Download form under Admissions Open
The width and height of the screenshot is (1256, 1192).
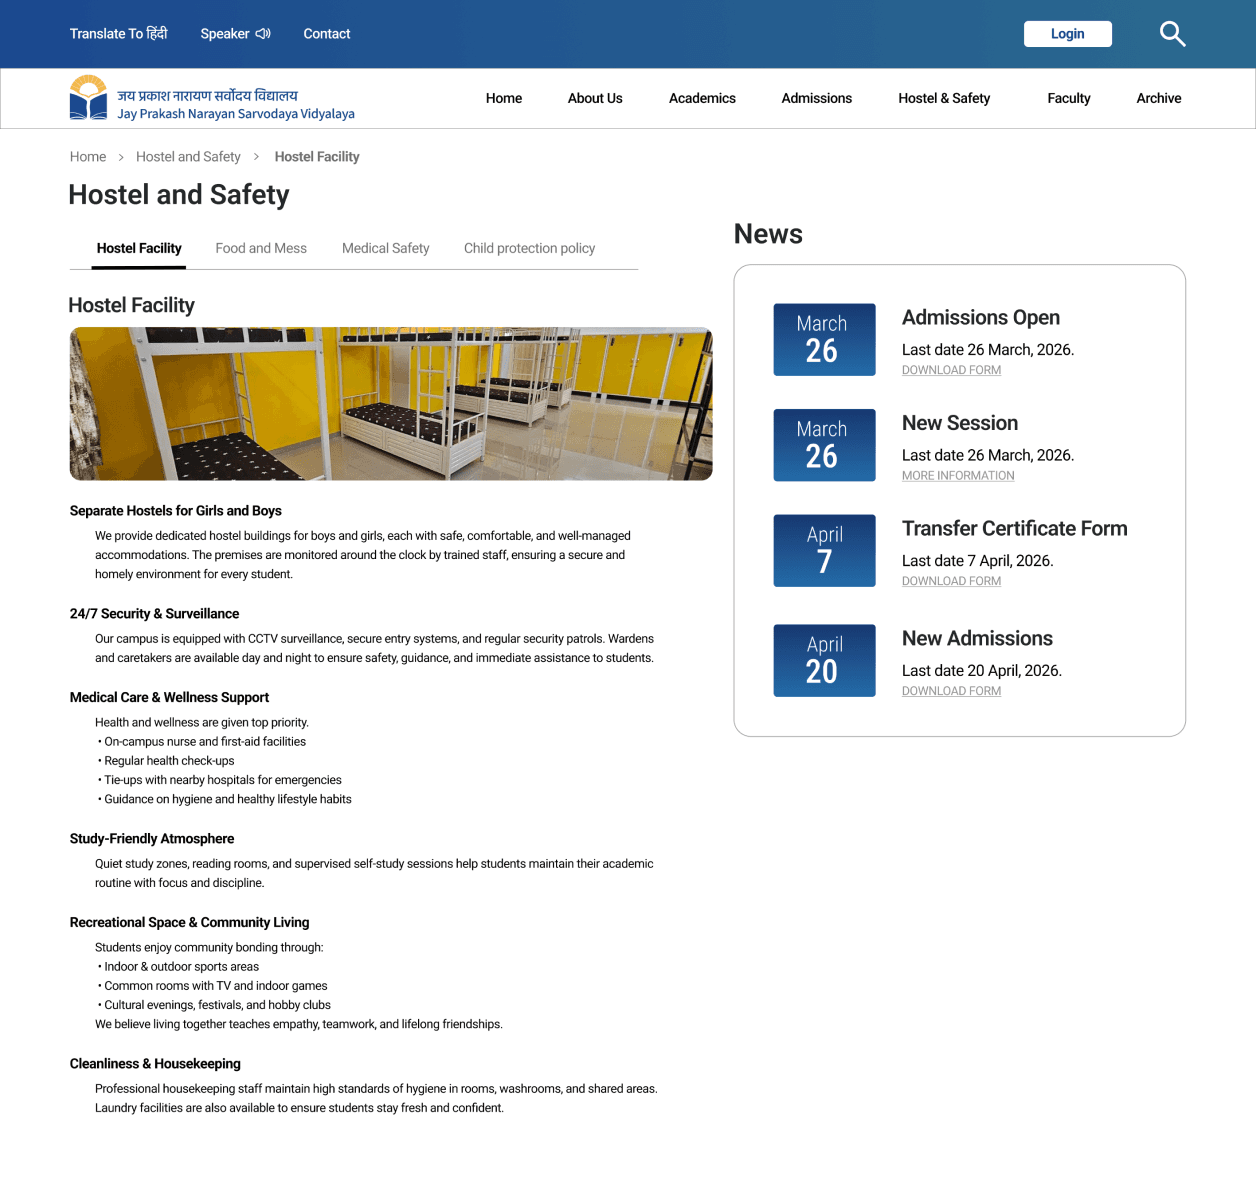(951, 370)
